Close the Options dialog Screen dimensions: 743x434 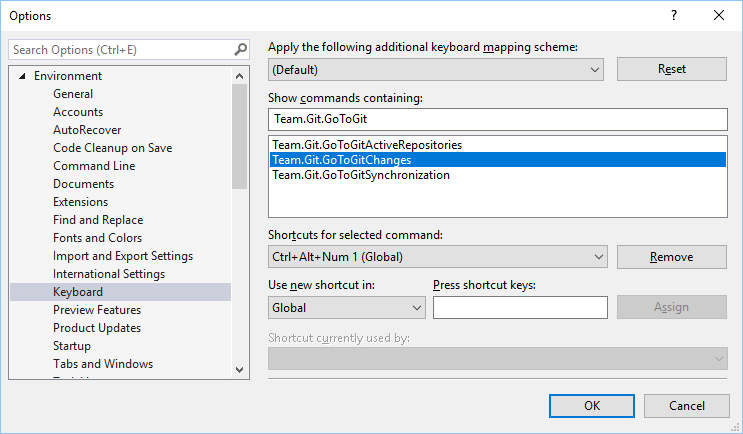click(x=719, y=15)
